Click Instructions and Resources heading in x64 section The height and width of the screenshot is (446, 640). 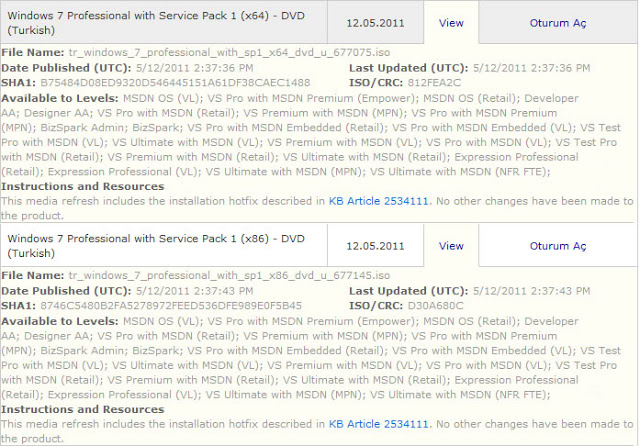tap(83, 186)
